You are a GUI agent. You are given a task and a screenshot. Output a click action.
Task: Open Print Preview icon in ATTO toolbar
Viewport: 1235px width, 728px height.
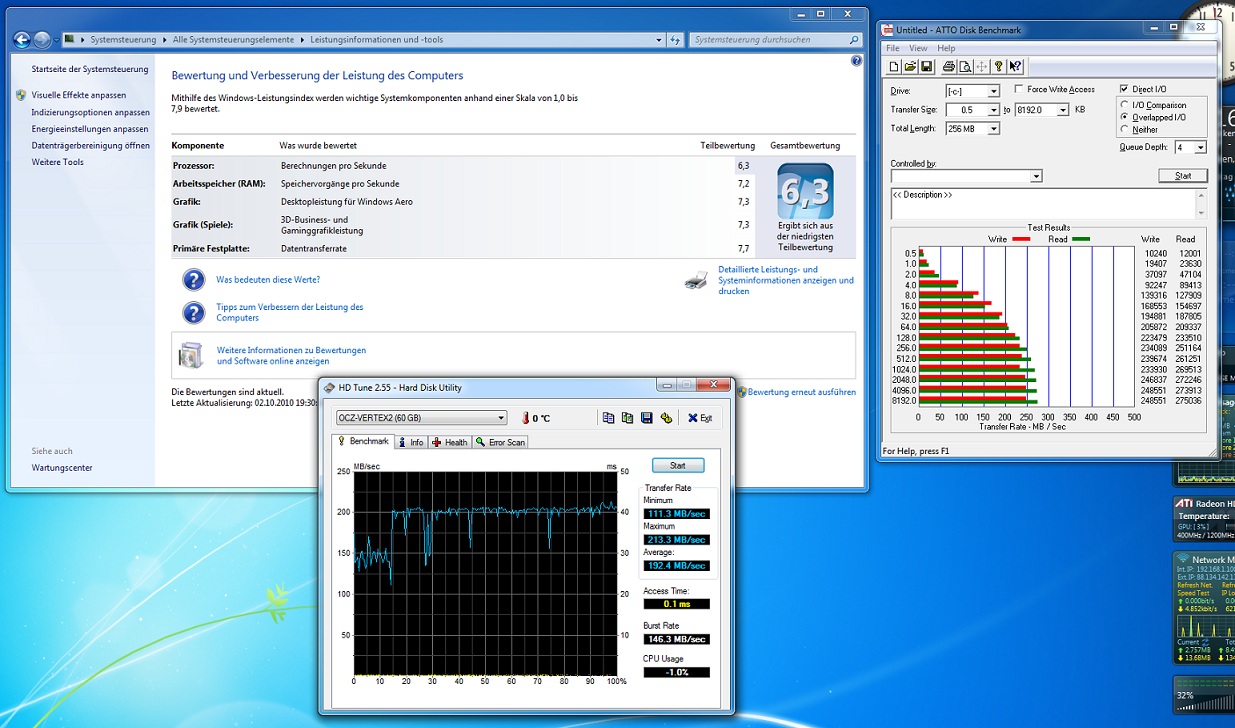[x=965, y=67]
